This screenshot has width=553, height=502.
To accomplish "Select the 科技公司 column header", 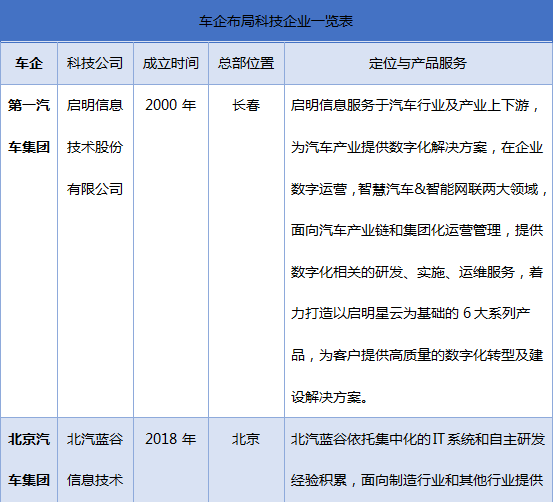I will pos(95,63).
